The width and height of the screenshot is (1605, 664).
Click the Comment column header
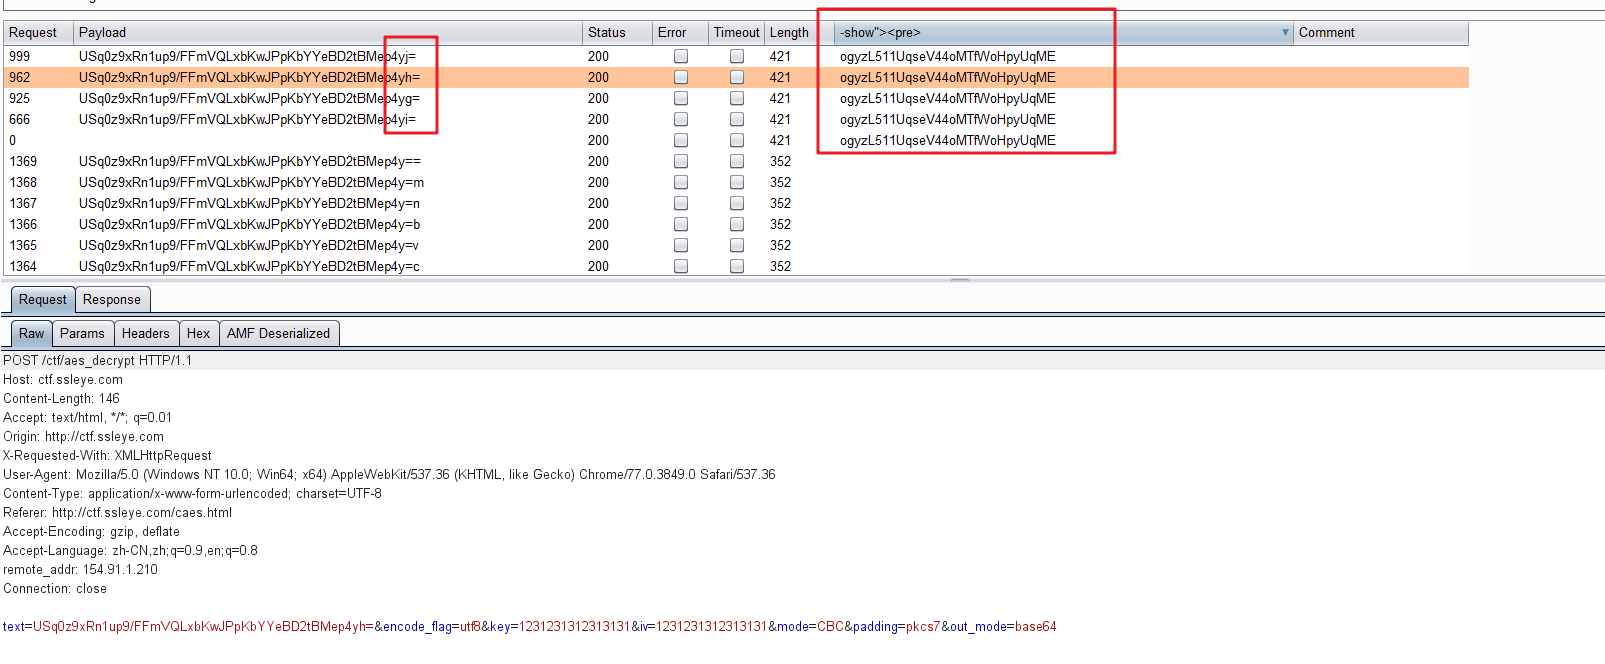coord(1380,33)
